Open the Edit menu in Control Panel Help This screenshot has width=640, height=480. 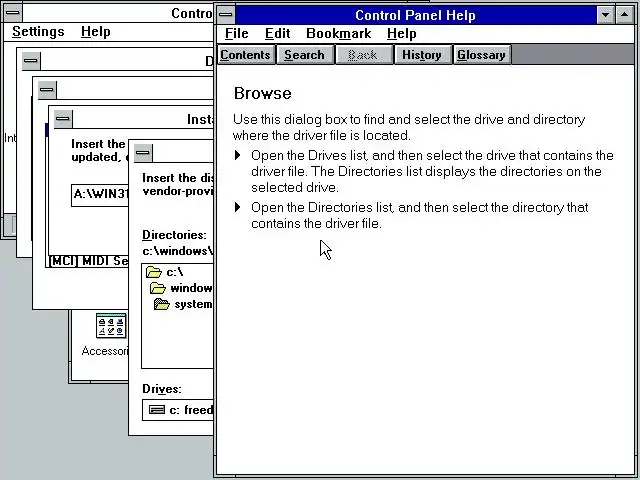(277, 33)
